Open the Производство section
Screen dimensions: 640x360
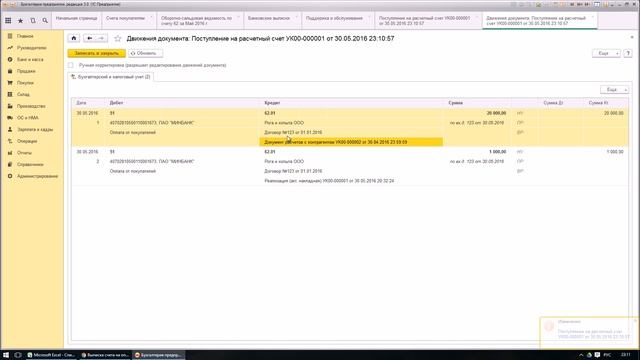[31, 106]
